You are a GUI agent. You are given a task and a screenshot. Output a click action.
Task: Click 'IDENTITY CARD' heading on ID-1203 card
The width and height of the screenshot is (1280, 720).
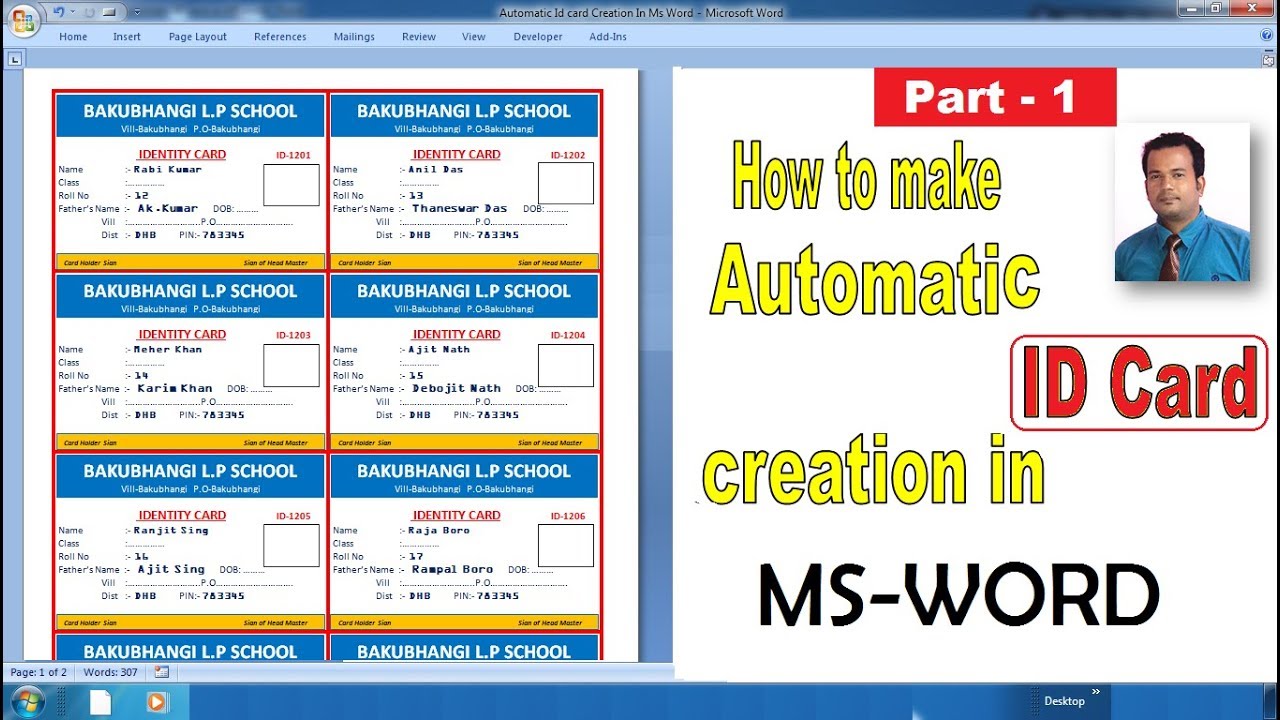pos(182,335)
